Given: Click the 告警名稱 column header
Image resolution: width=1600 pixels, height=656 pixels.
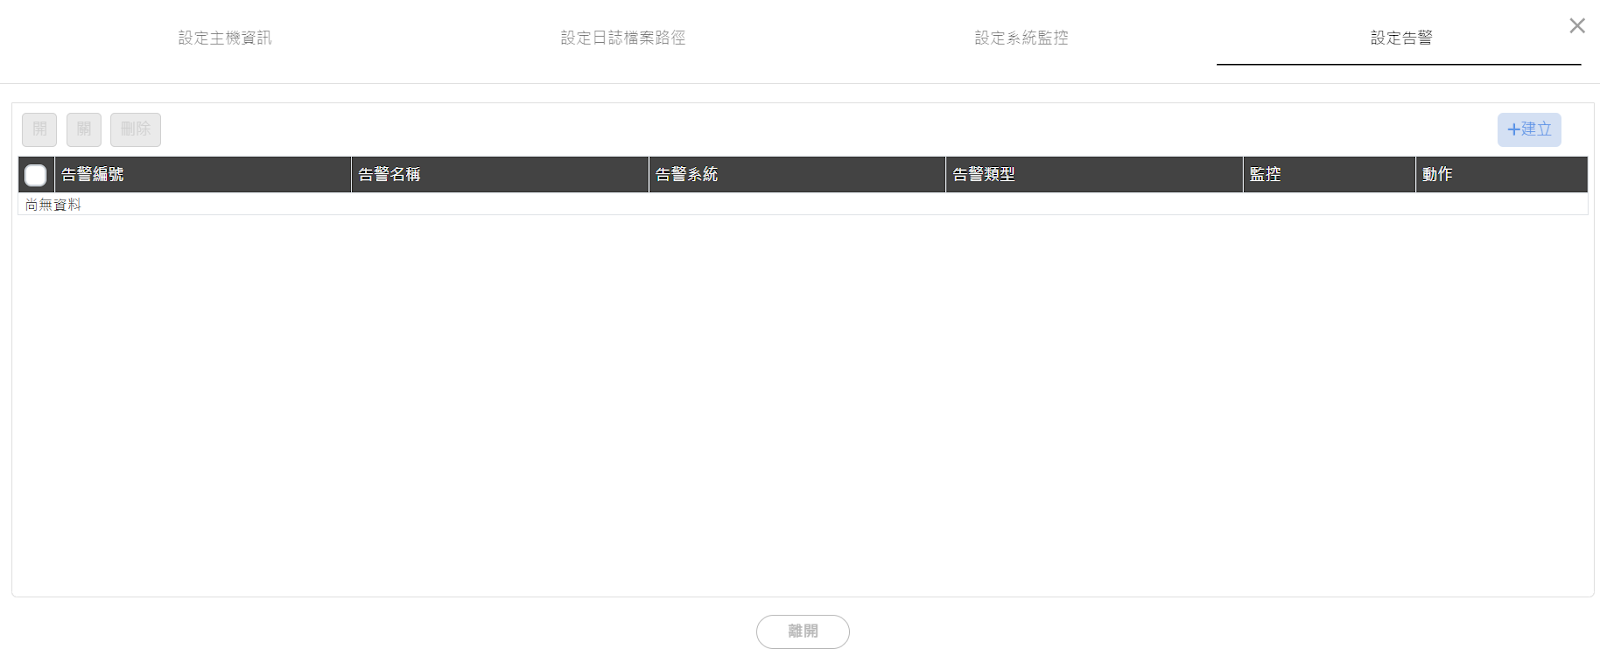Looking at the screenshot, I should (500, 174).
